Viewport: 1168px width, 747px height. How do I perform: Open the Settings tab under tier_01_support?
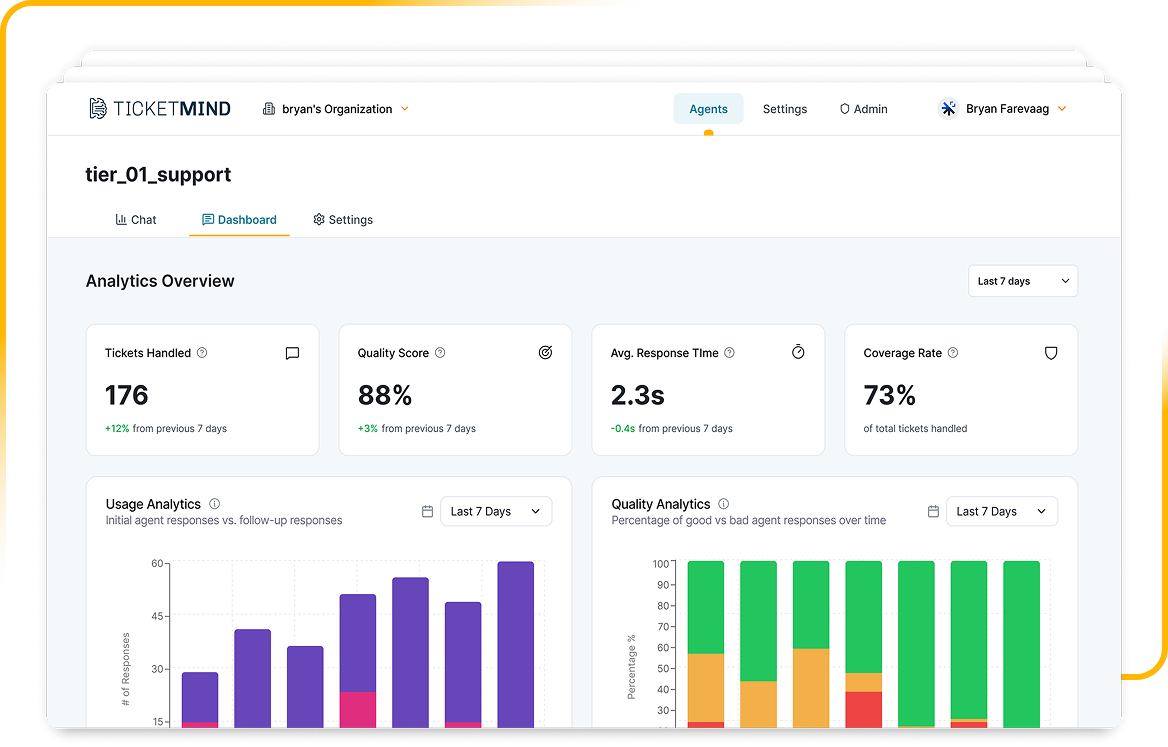[343, 219]
